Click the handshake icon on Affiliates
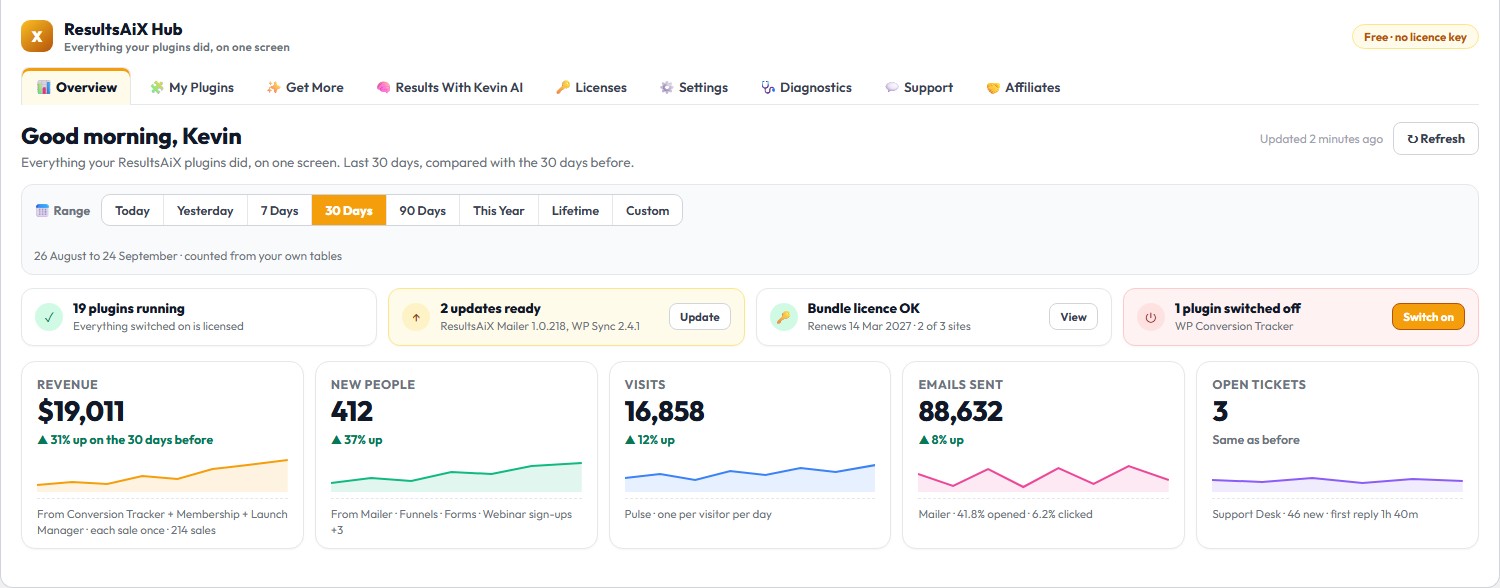Viewport: 1500px width, 588px height. (993, 87)
